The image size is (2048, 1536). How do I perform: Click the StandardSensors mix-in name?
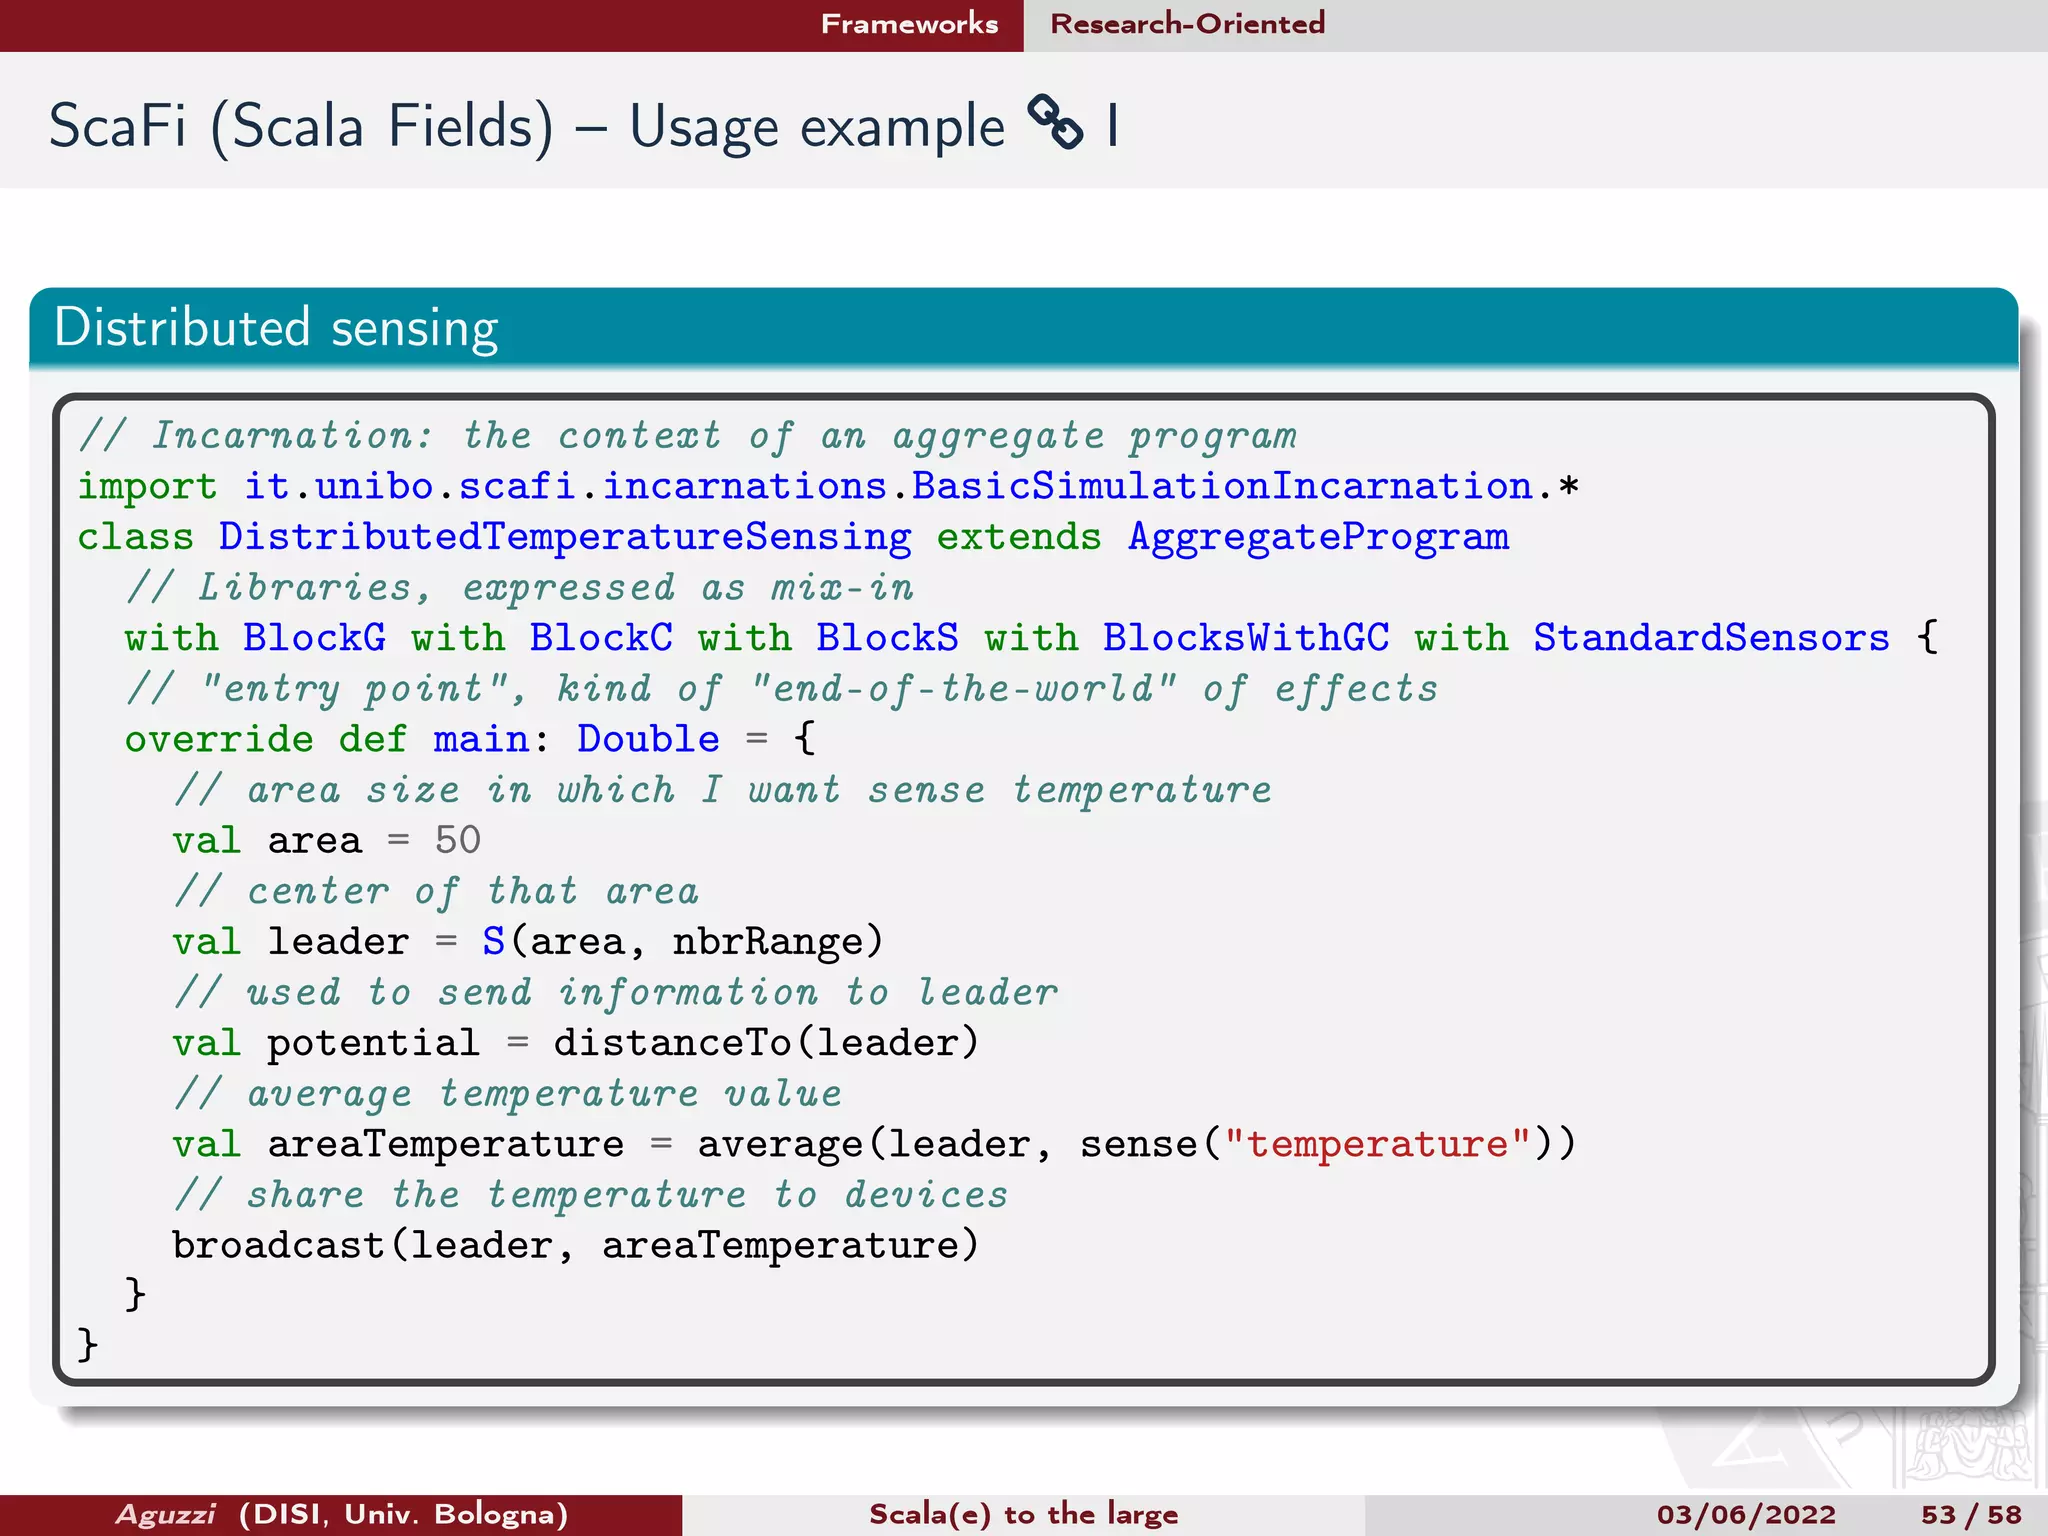(1711, 638)
